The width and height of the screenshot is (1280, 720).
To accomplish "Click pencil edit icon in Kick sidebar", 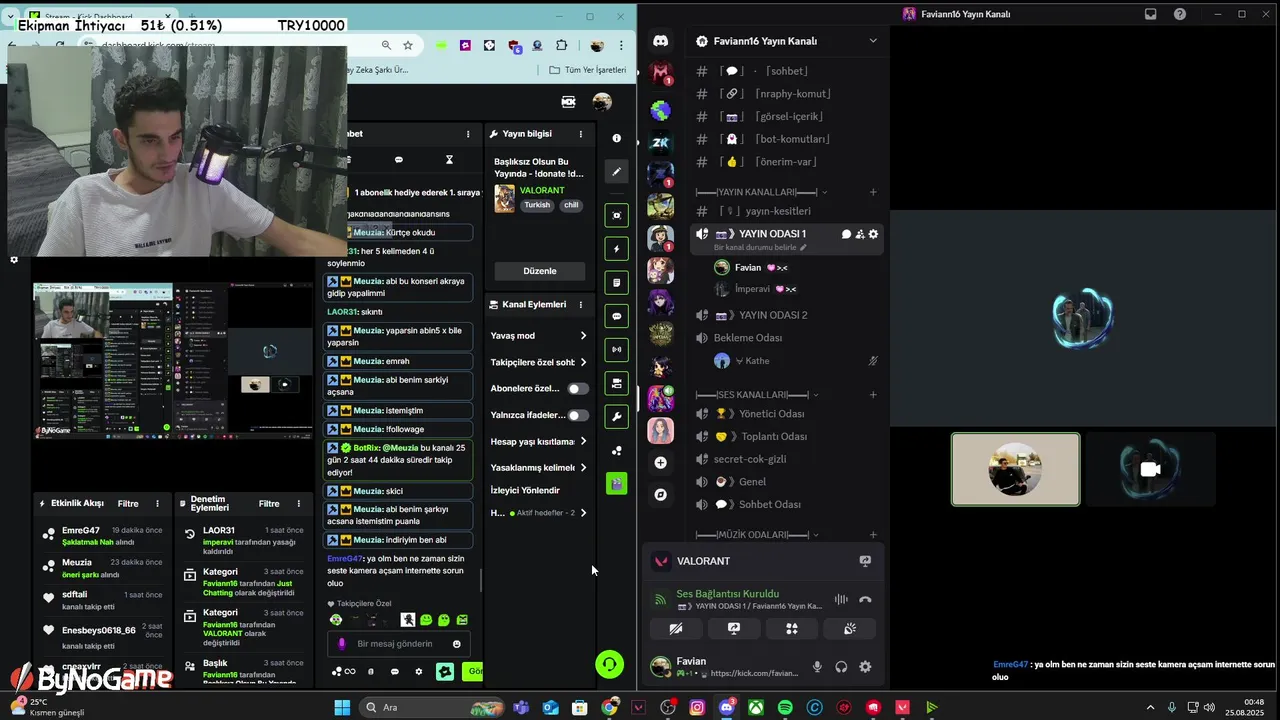I will pyautogui.click(x=617, y=172).
